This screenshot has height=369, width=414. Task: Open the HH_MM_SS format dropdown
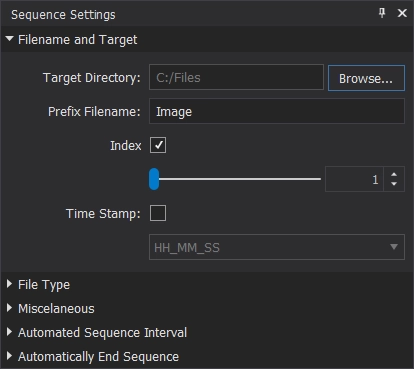point(277,247)
